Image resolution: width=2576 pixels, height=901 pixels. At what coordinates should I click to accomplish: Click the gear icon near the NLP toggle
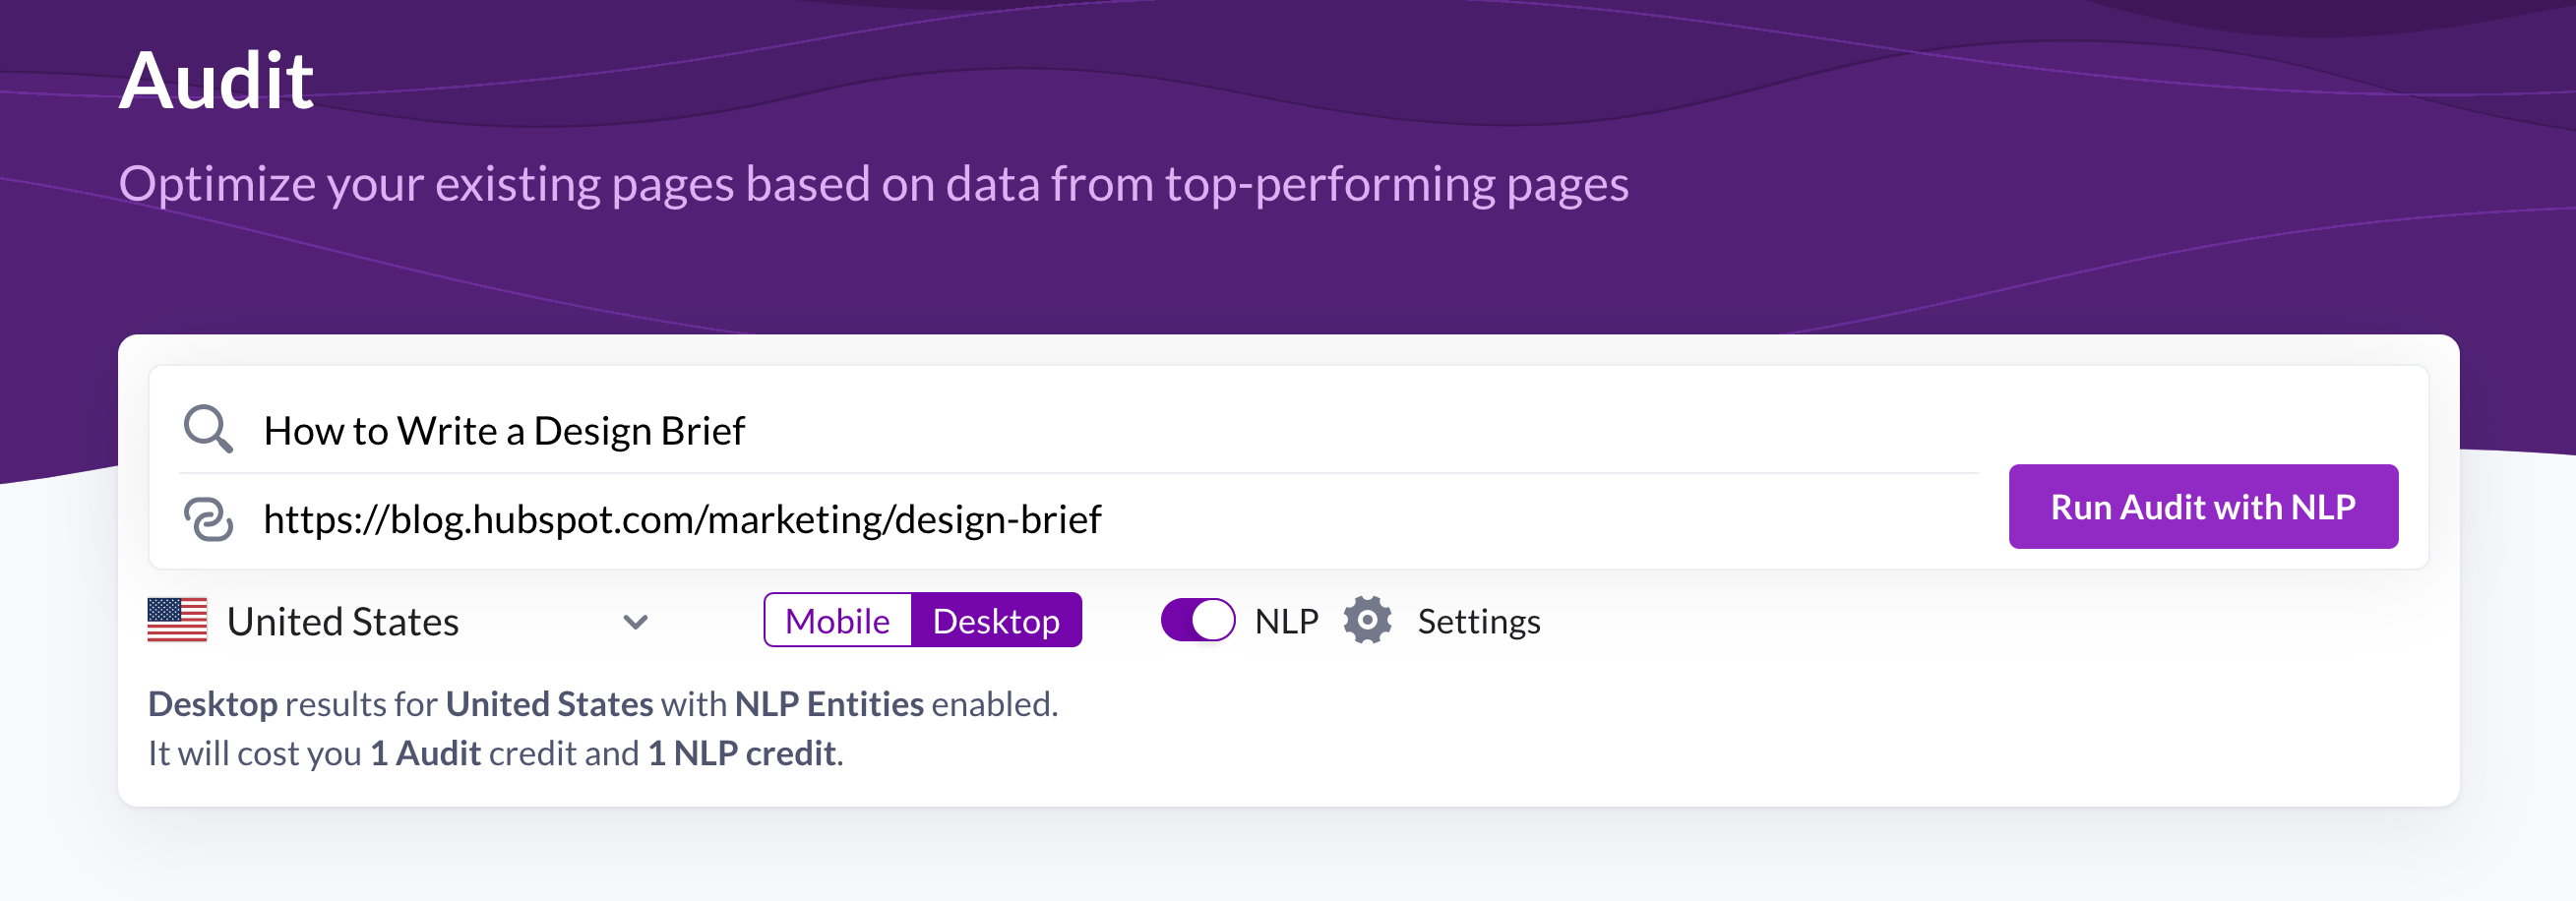tap(1367, 620)
